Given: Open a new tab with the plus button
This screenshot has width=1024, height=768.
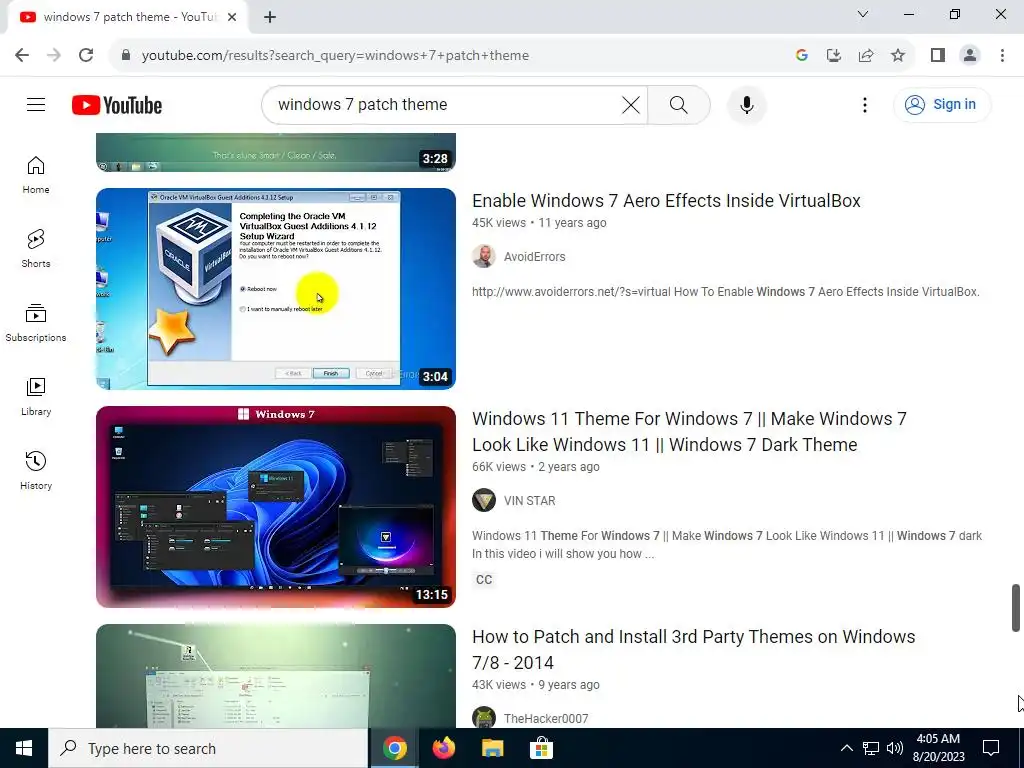Looking at the screenshot, I should click(x=270, y=17).
